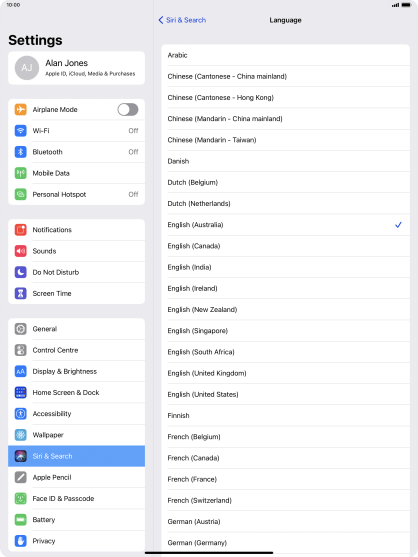
Task: Tap the Wi-Fi icon in sidebar
Action: click(21, 130)
